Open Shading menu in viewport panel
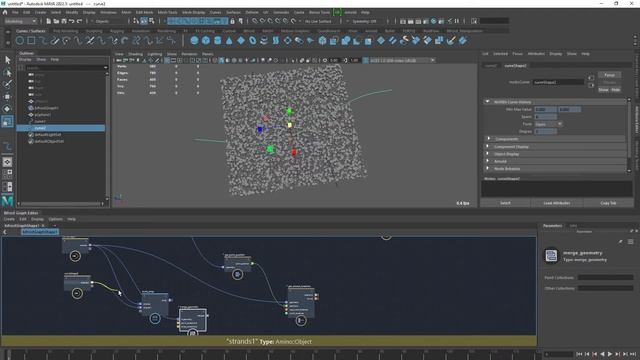Image resolution: width=640 pixels, height=360 pixels. pyautogui.click(x=136, y=54)
